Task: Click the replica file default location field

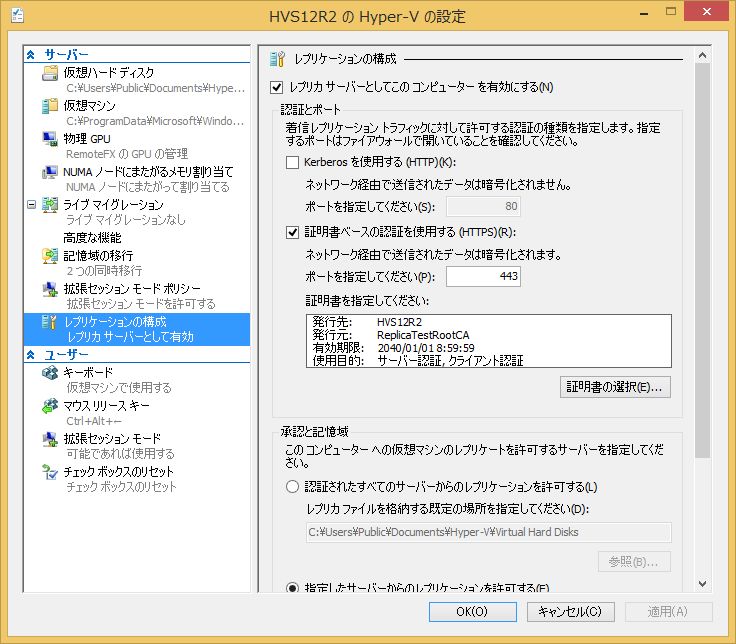Action: [489, 532]
